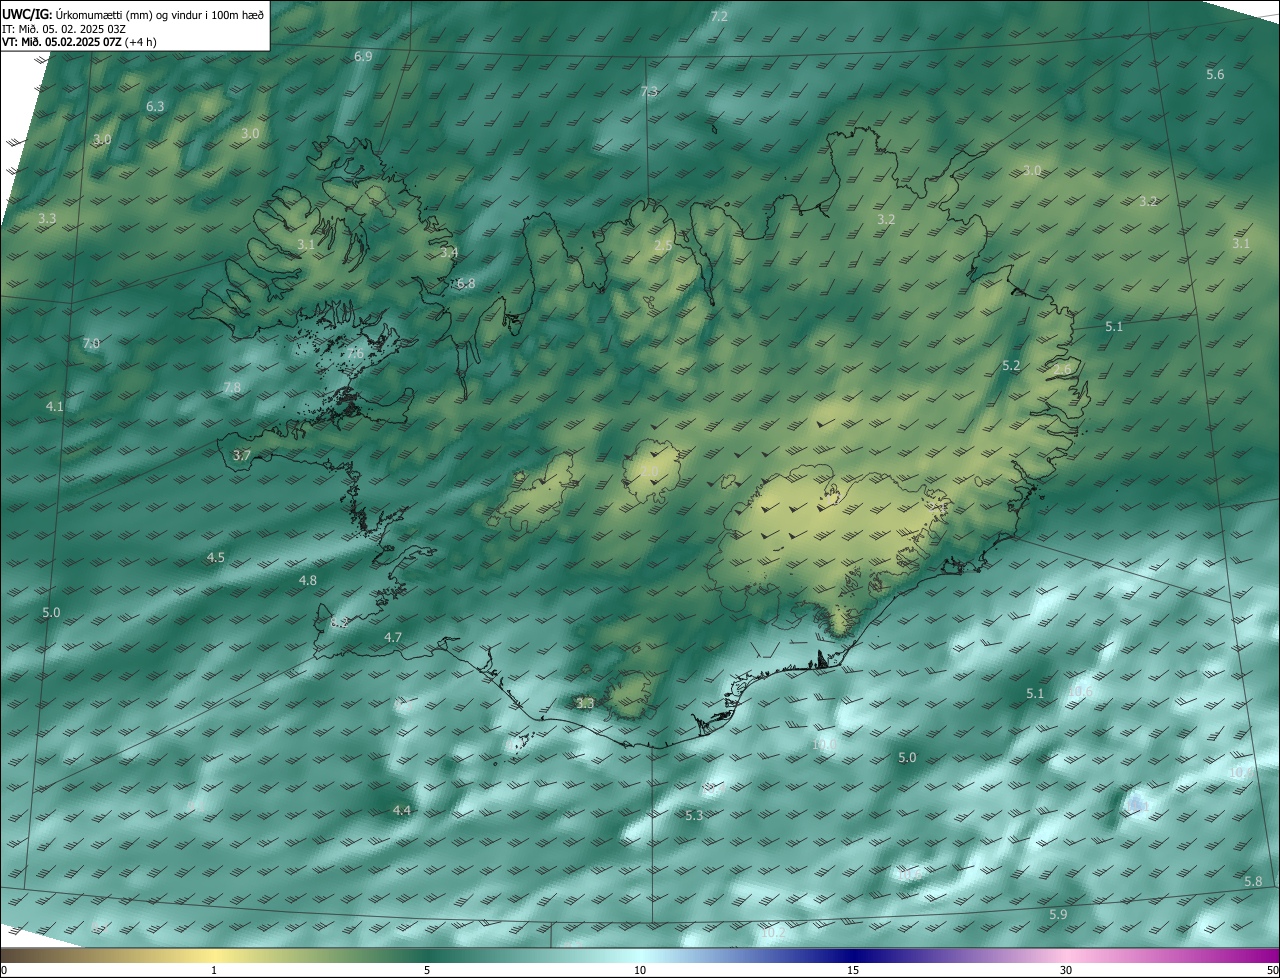The width and height of the screenshot is (1280, 978).
Task: Click the 6.3 value label
Action: [x=155, y=106]
